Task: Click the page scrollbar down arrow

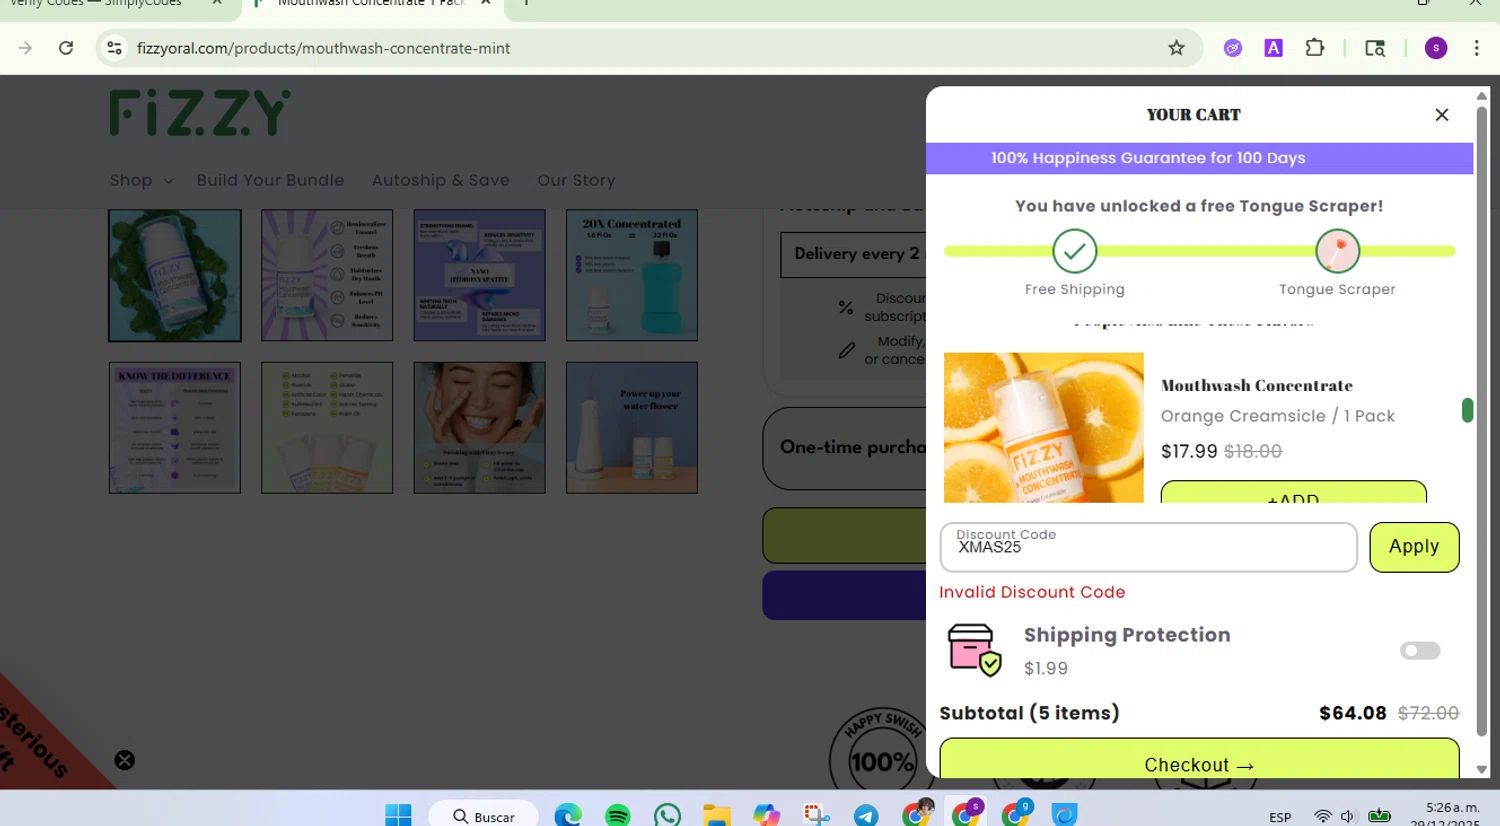Action: click(1482, 770)
